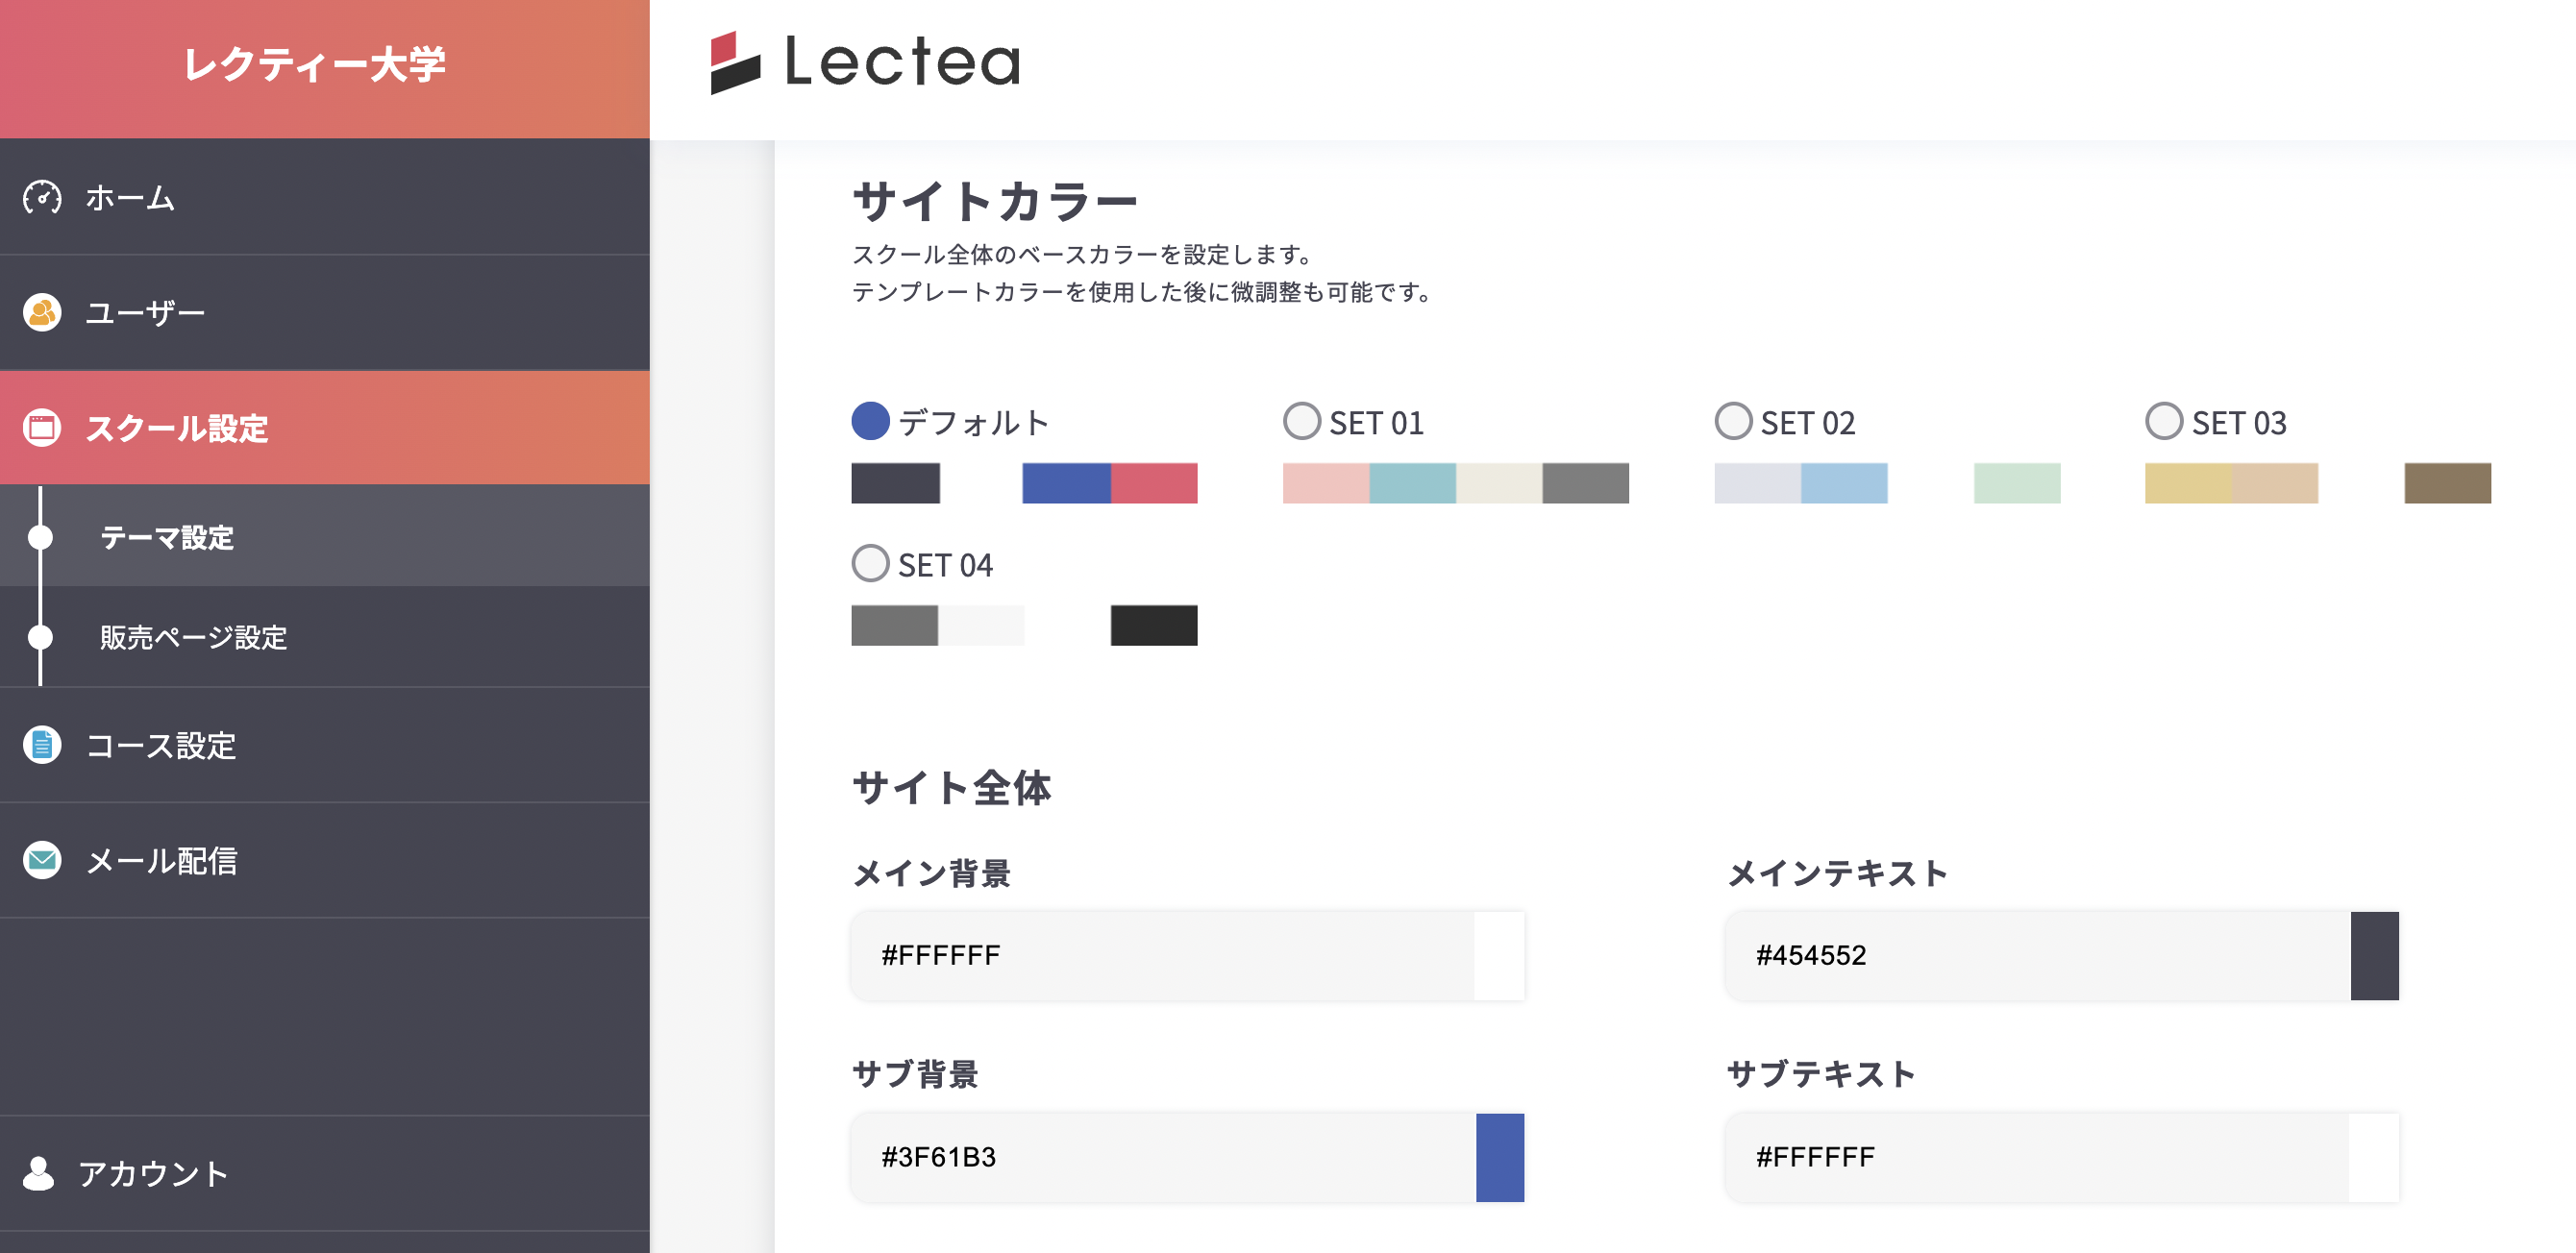
Task: Click the Course settings document icon
Action: 42,745
